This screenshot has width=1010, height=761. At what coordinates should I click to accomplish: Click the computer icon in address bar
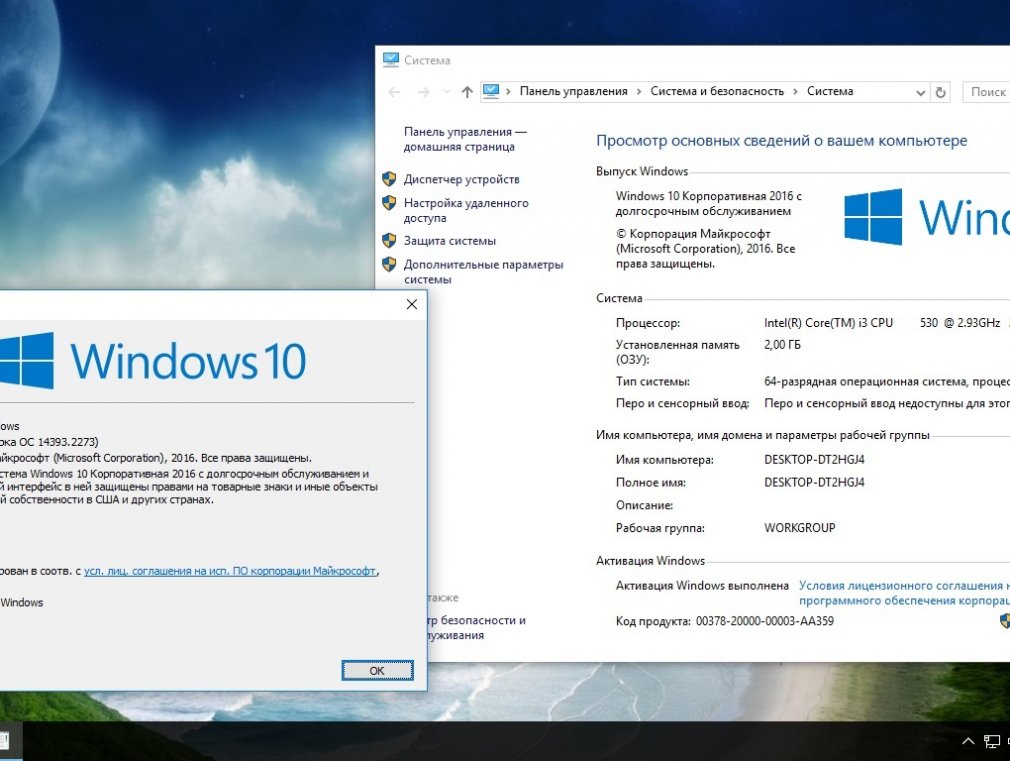point(491,92)
